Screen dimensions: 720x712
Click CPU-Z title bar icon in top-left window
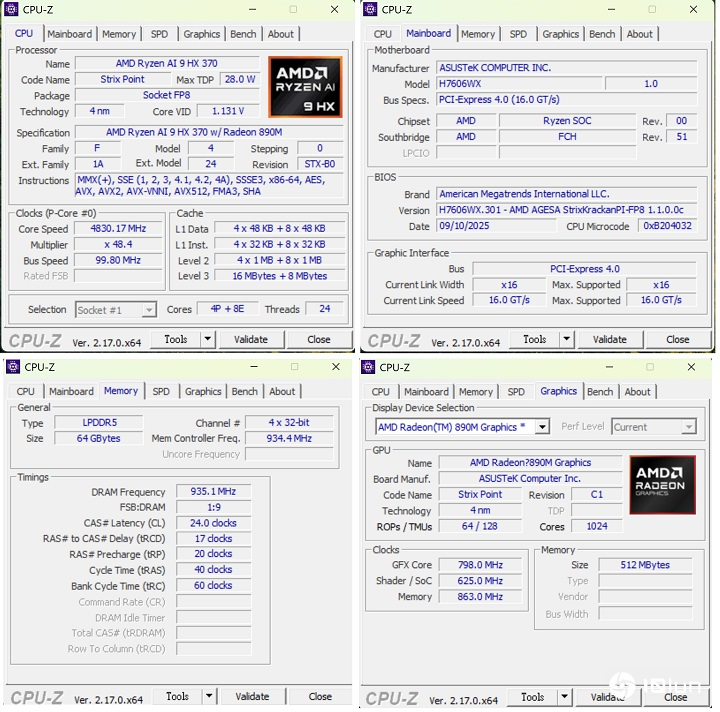(x=12, y=9)
